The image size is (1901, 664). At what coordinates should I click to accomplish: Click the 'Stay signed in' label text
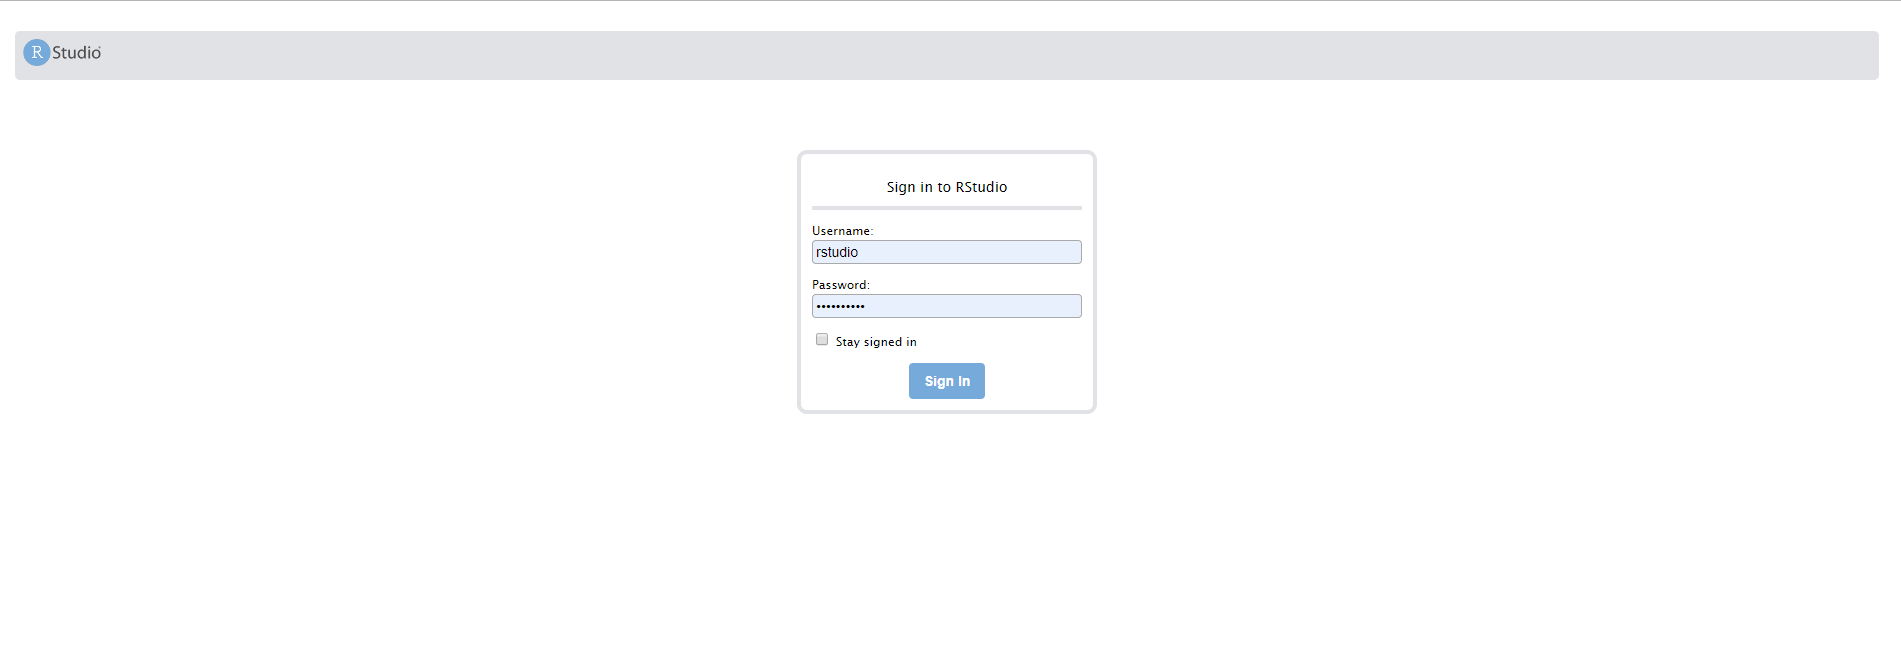[x=876, y=342]
